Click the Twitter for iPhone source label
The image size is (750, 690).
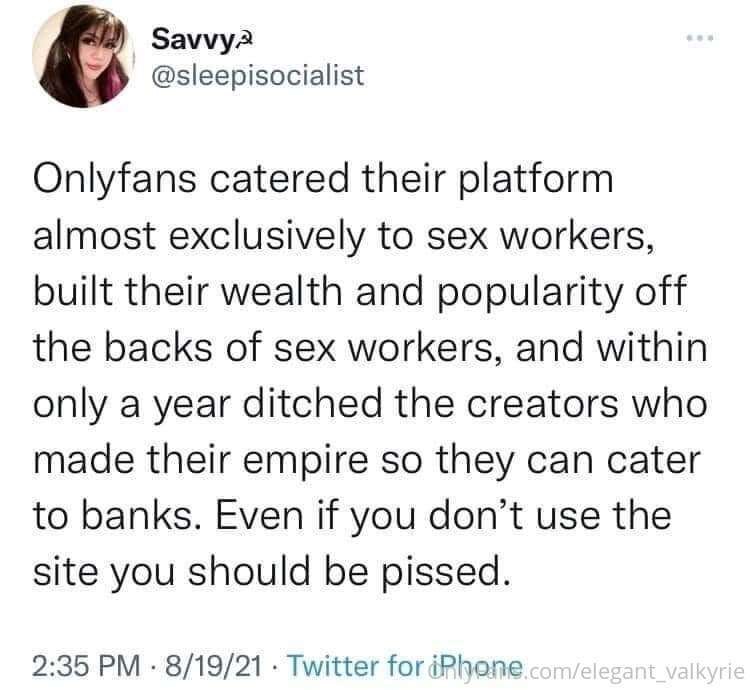[x=400, y=665]
